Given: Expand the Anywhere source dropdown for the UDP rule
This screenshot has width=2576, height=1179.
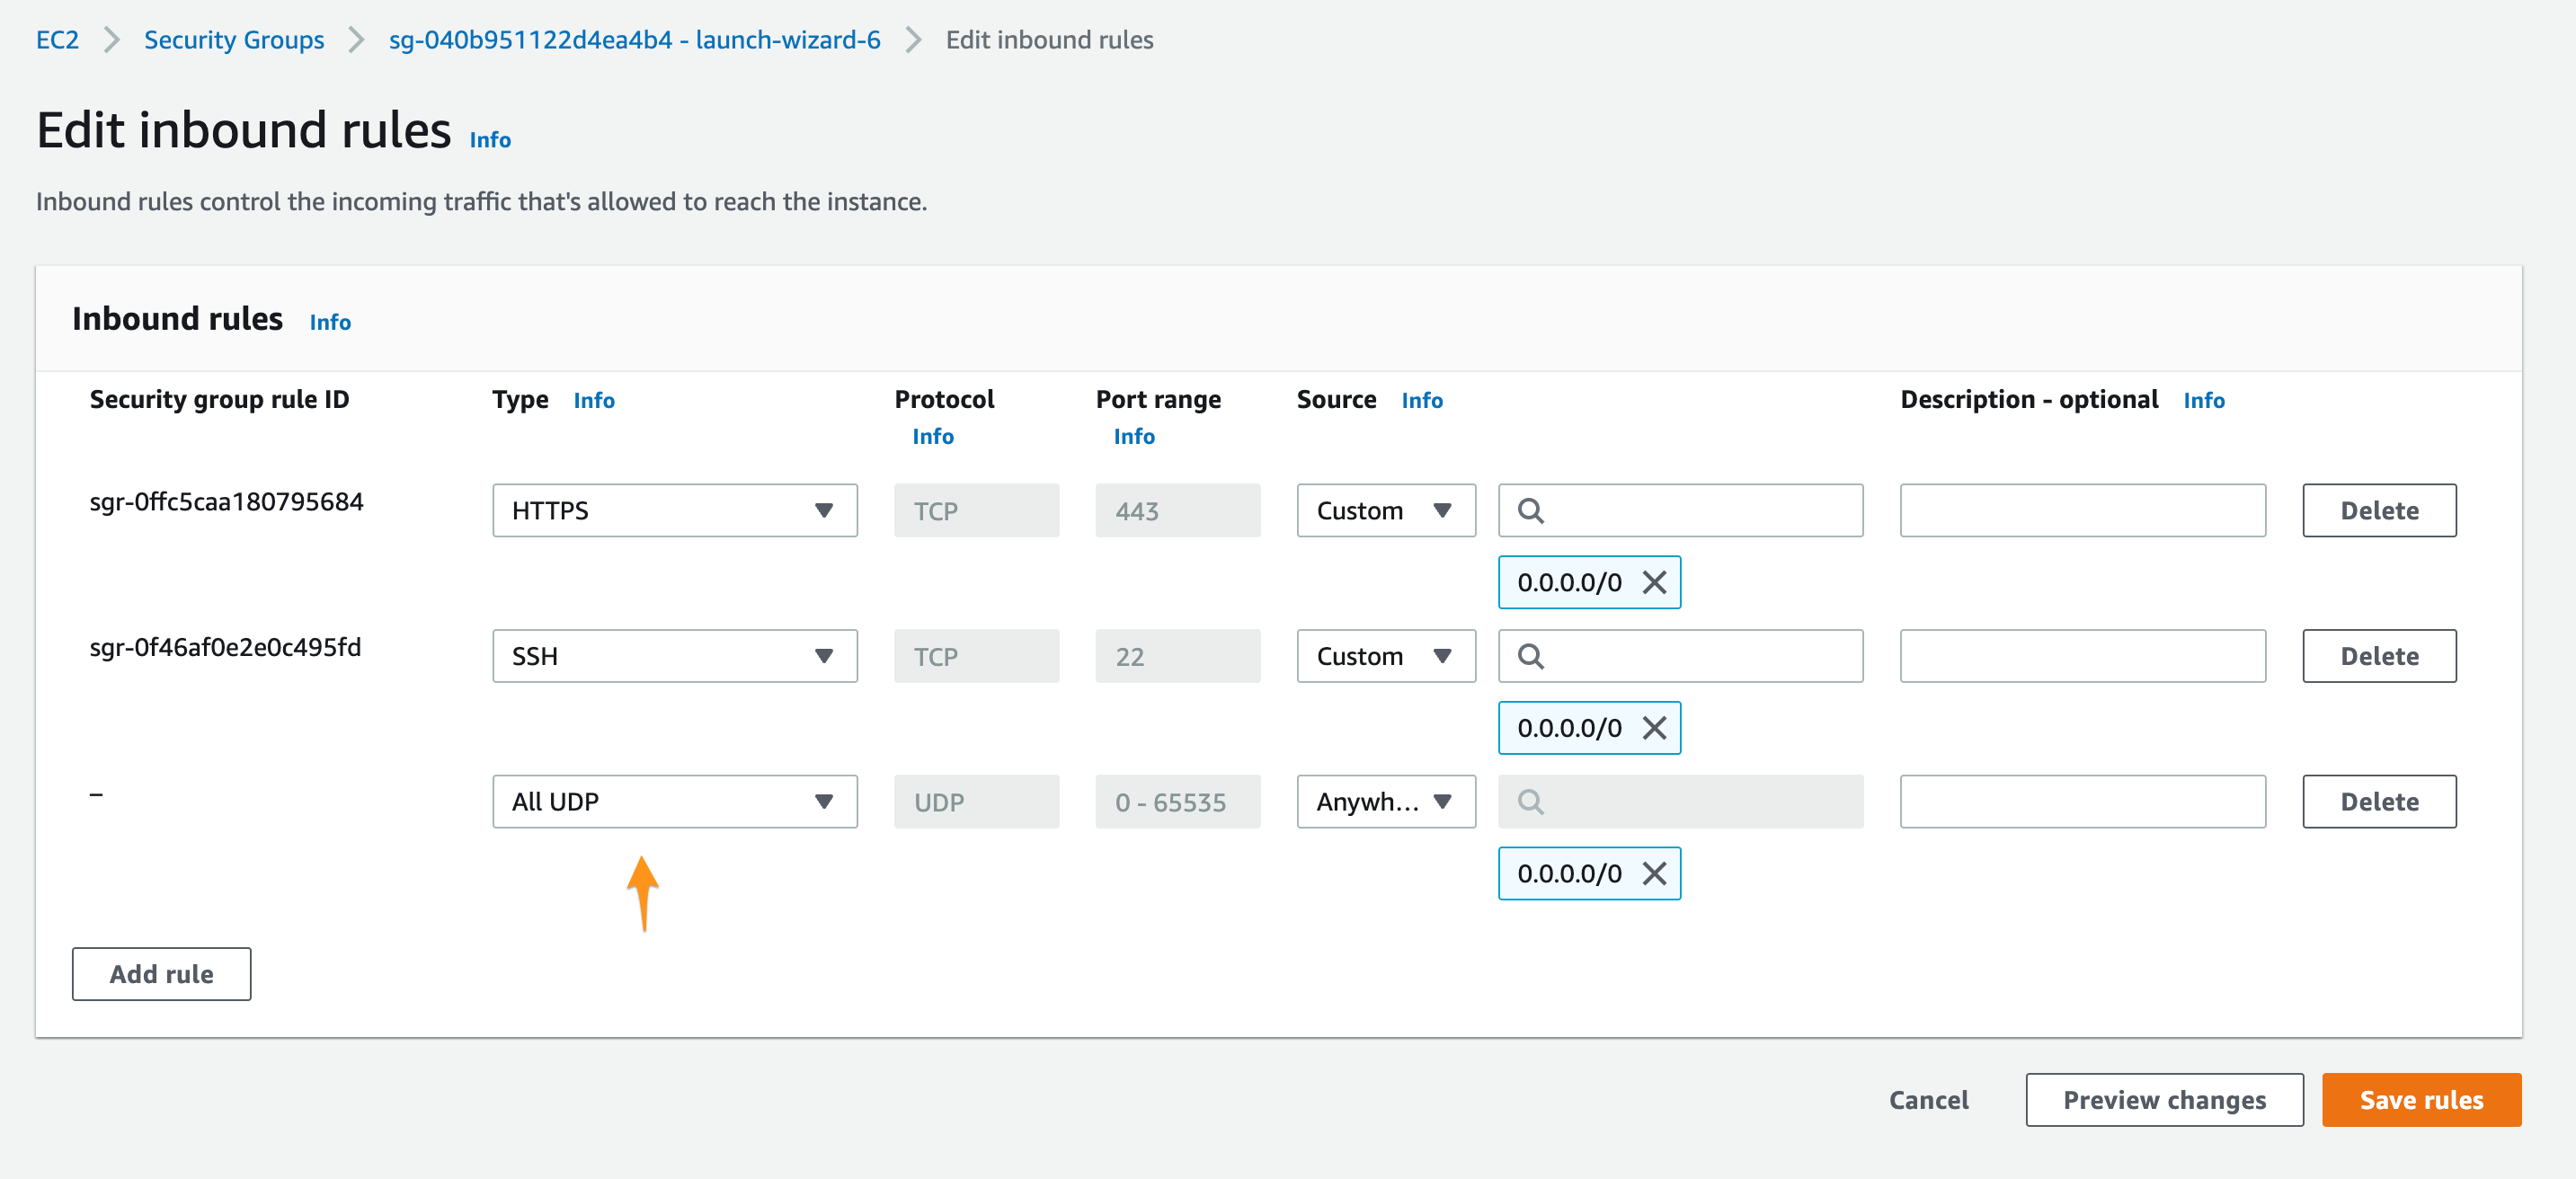Looking at the screenshot, I should click(x=1385, y=802).
